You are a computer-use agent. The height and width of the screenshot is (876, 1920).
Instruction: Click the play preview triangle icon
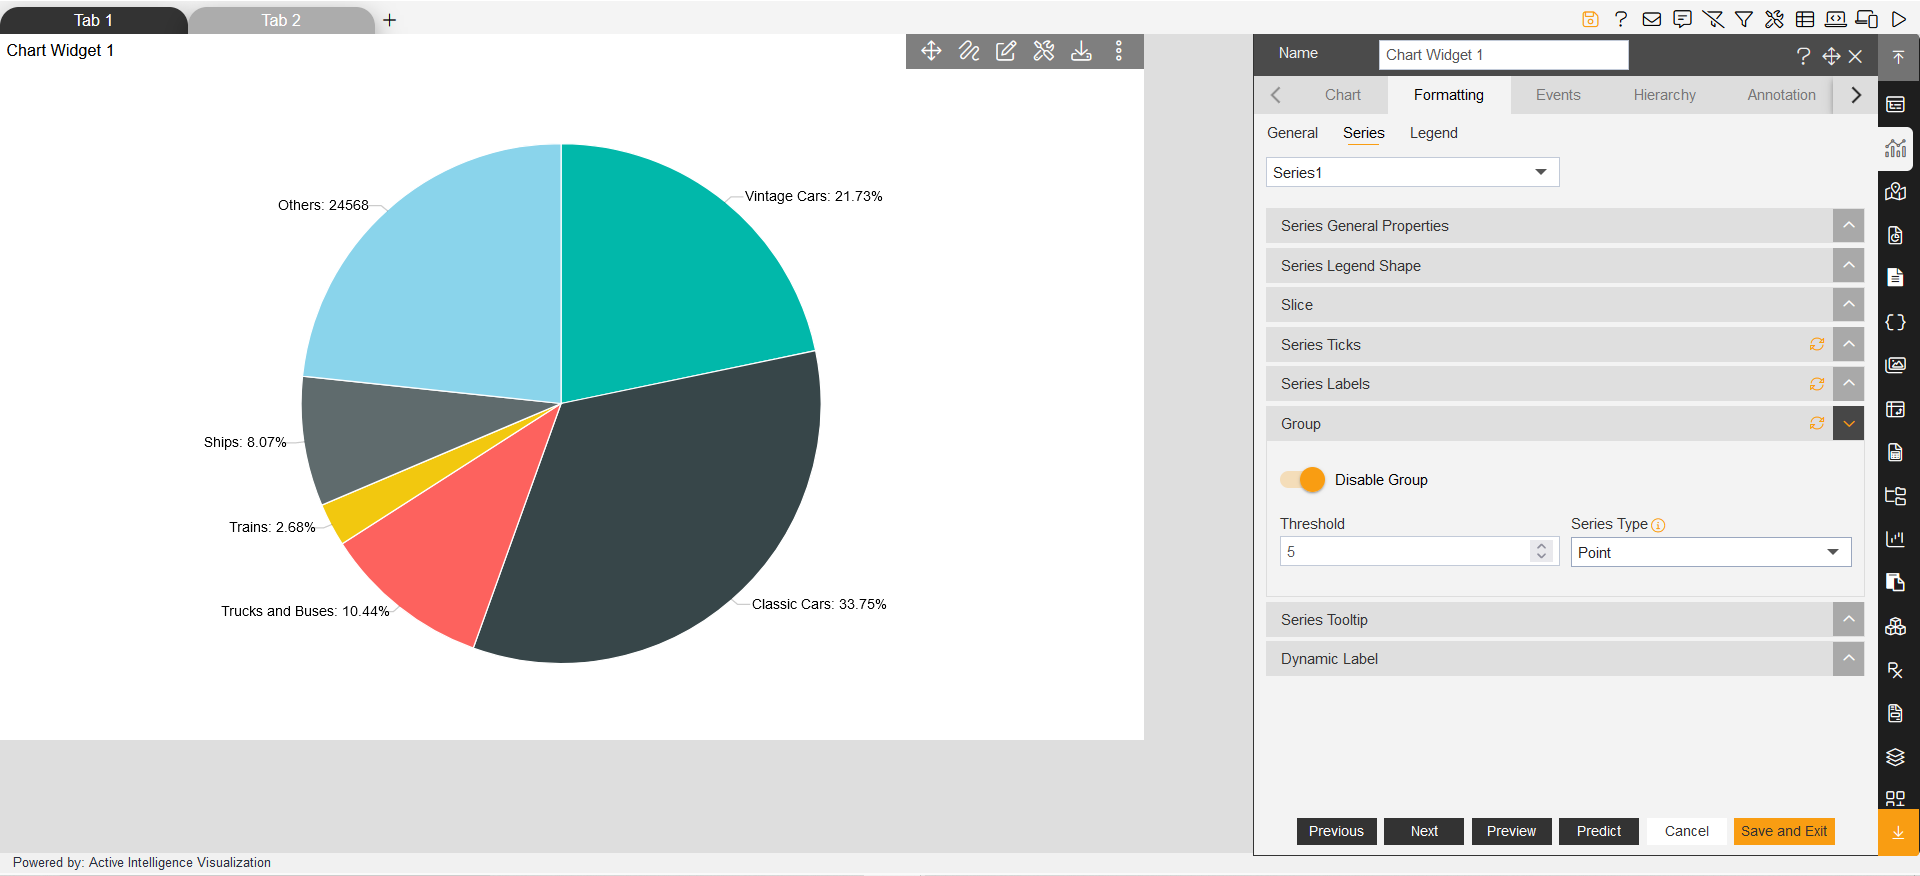pos(1898,19)
